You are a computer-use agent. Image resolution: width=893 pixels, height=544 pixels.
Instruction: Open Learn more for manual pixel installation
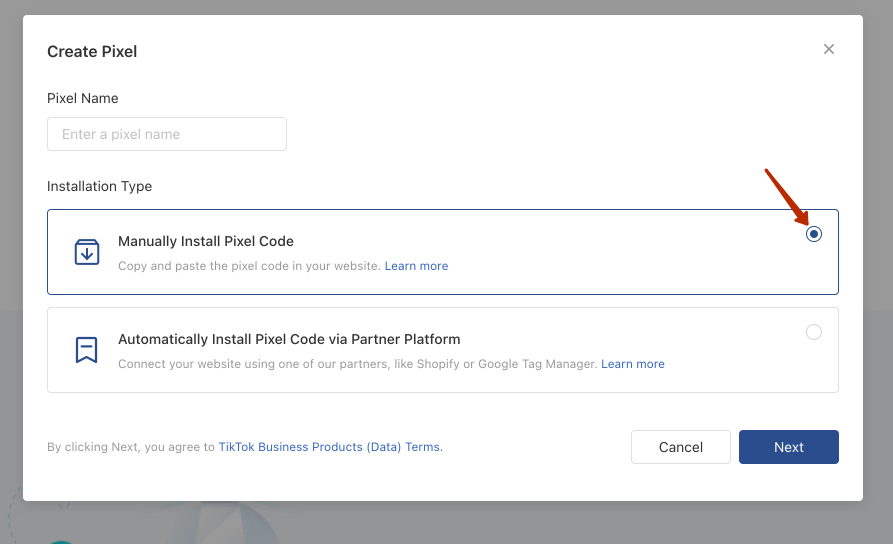pyautogui.click(x=416, y=266)
